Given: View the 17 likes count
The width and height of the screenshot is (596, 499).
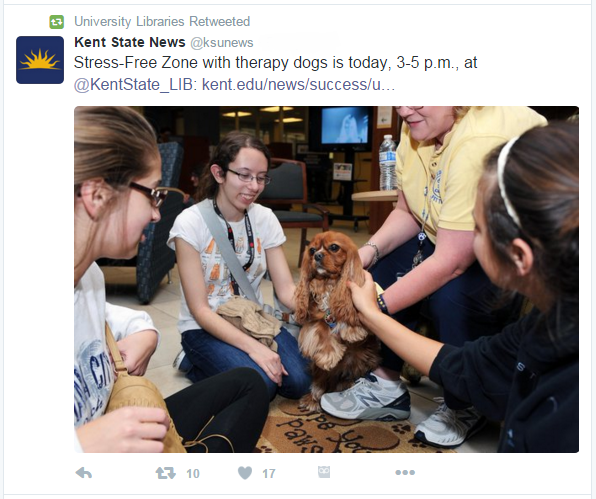Looking at the screenshot, I should click(x=269, y=474).
